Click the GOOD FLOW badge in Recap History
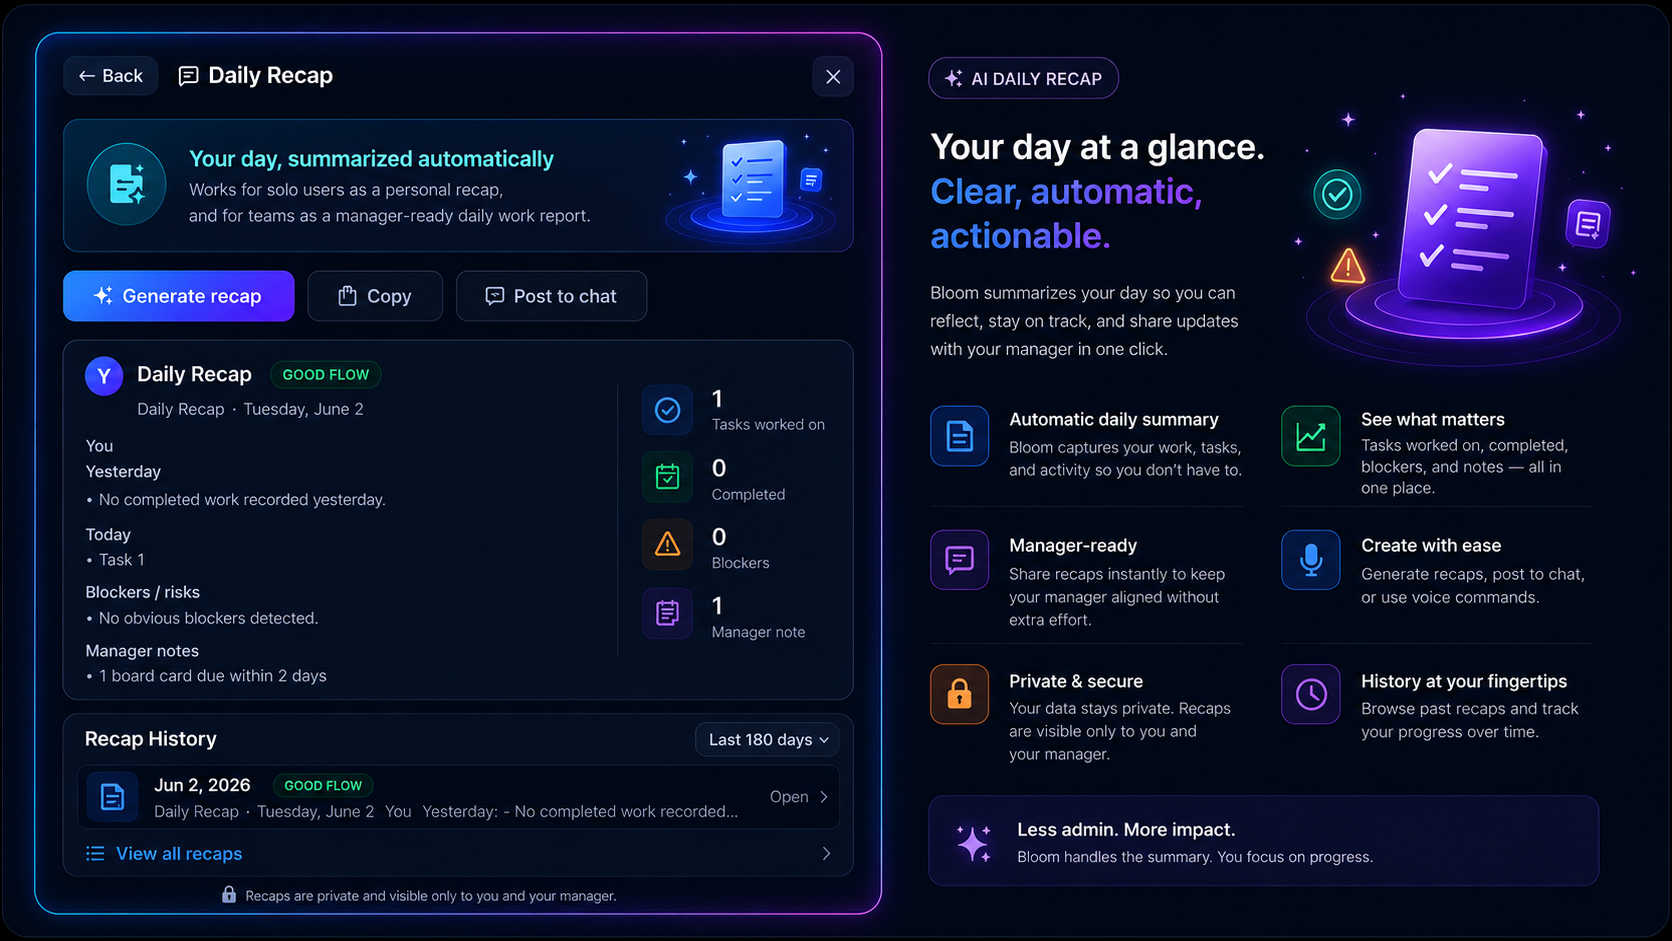Viewport: 1672px width, 941px height. (323, 786)
